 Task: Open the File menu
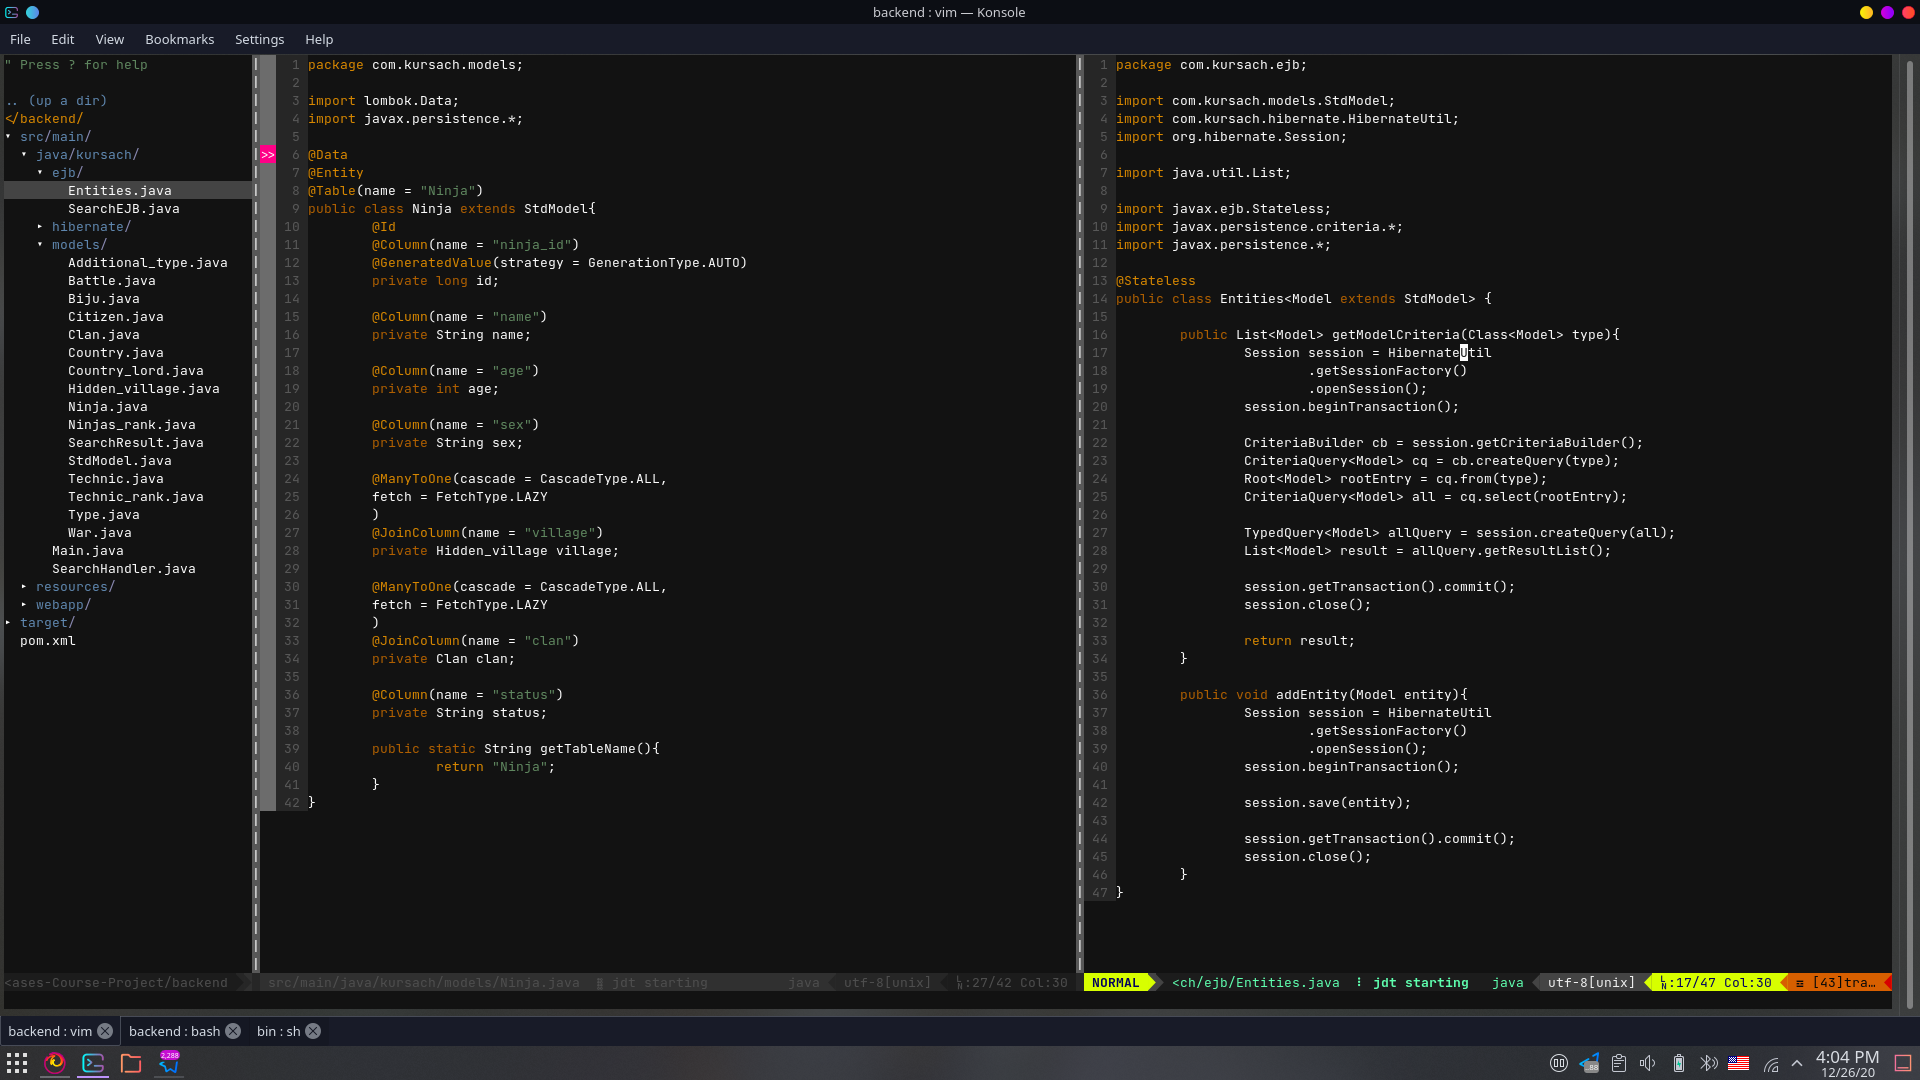coord(20,39)
